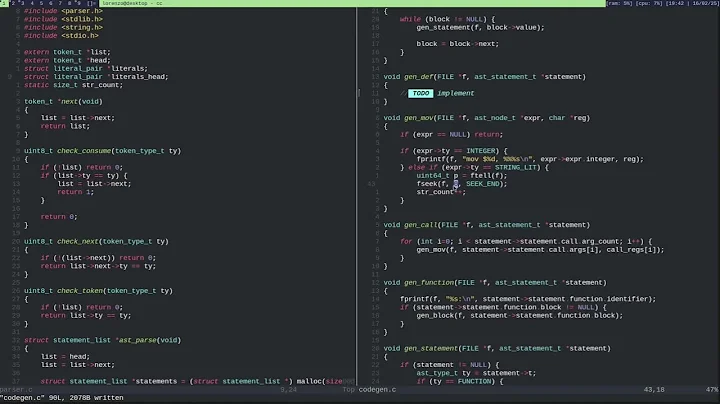The image size is (720, 404).
Task: Click the 'Top' indicator of the left pane
Action: tap(349, 390)
